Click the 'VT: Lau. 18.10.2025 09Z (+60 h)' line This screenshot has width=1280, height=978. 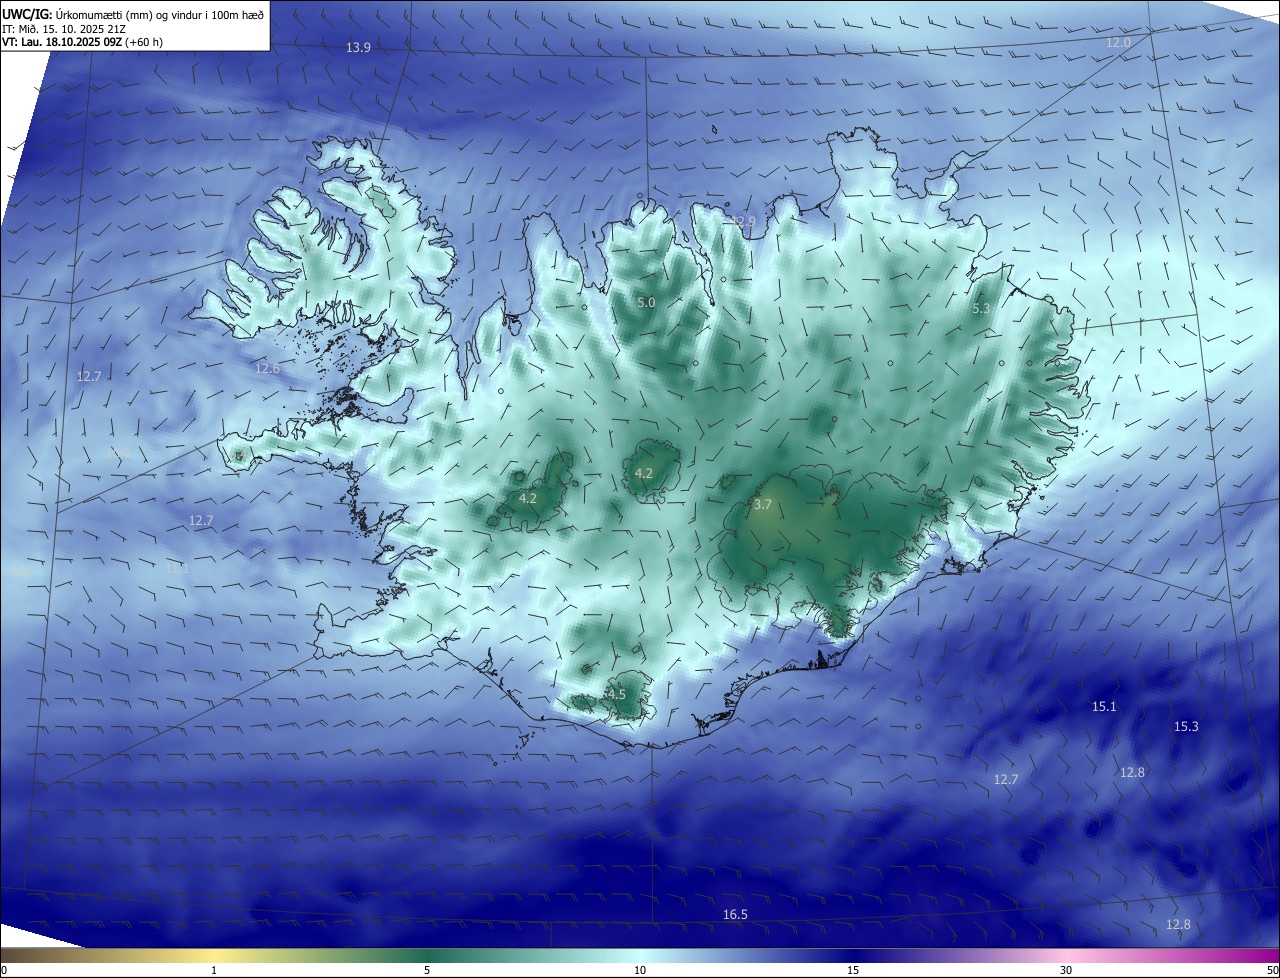pos(83,42)
